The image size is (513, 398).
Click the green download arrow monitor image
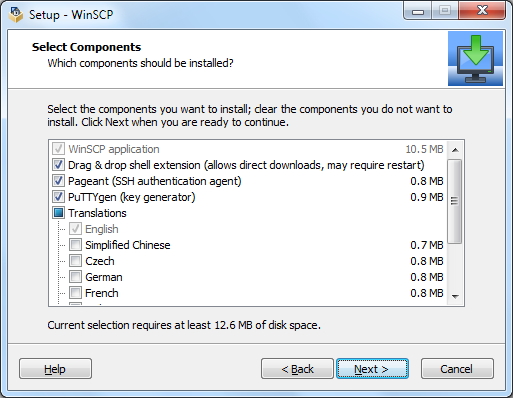click(475, 59)
